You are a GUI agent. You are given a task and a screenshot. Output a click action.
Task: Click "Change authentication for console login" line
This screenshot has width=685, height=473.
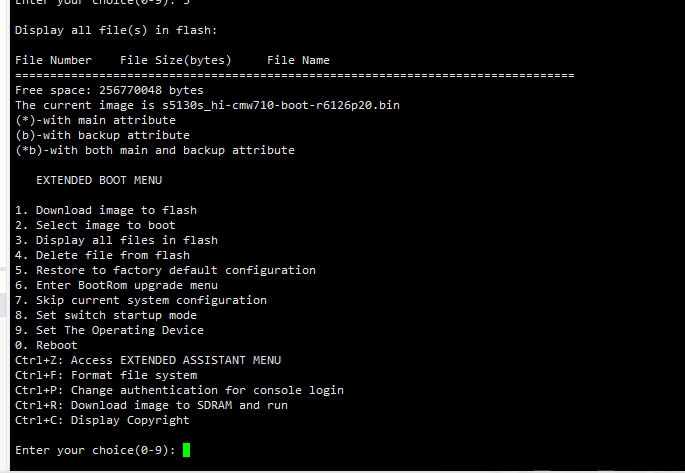(179, 390)
